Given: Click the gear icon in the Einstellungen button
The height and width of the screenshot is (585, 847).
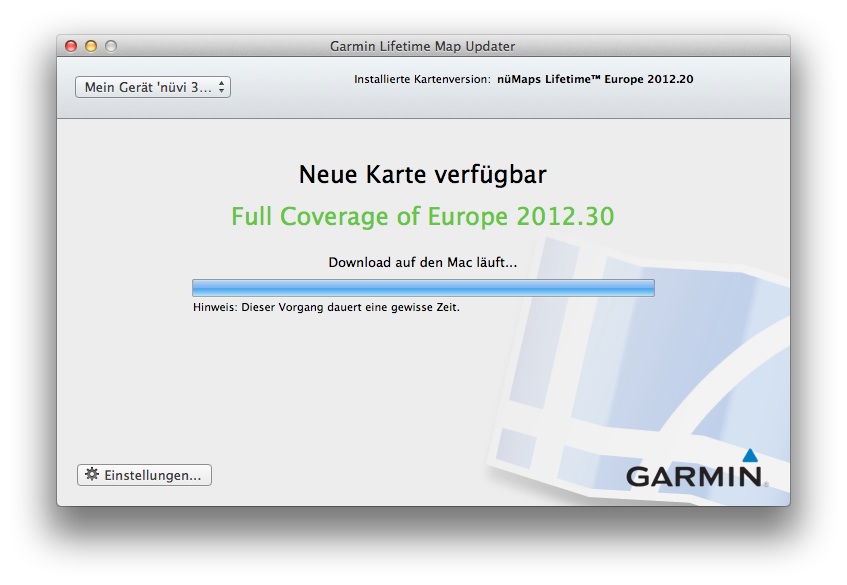Looking at the screenshot, I should 92,475.
